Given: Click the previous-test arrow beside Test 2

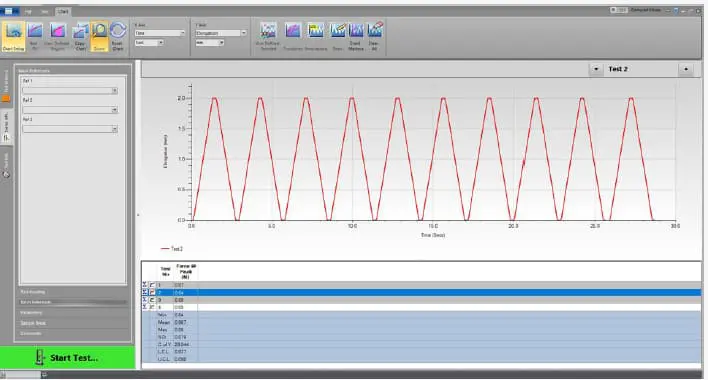Looking at the screenshot, I should (x=596, y=69).
